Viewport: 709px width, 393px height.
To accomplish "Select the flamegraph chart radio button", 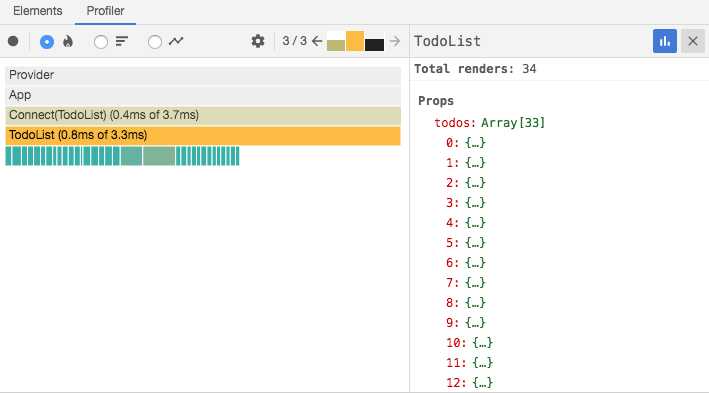I will 47,42.
